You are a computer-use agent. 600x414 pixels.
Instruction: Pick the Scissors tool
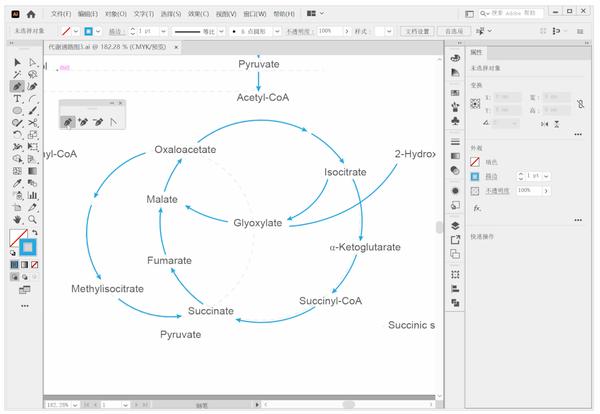(33, 123)
